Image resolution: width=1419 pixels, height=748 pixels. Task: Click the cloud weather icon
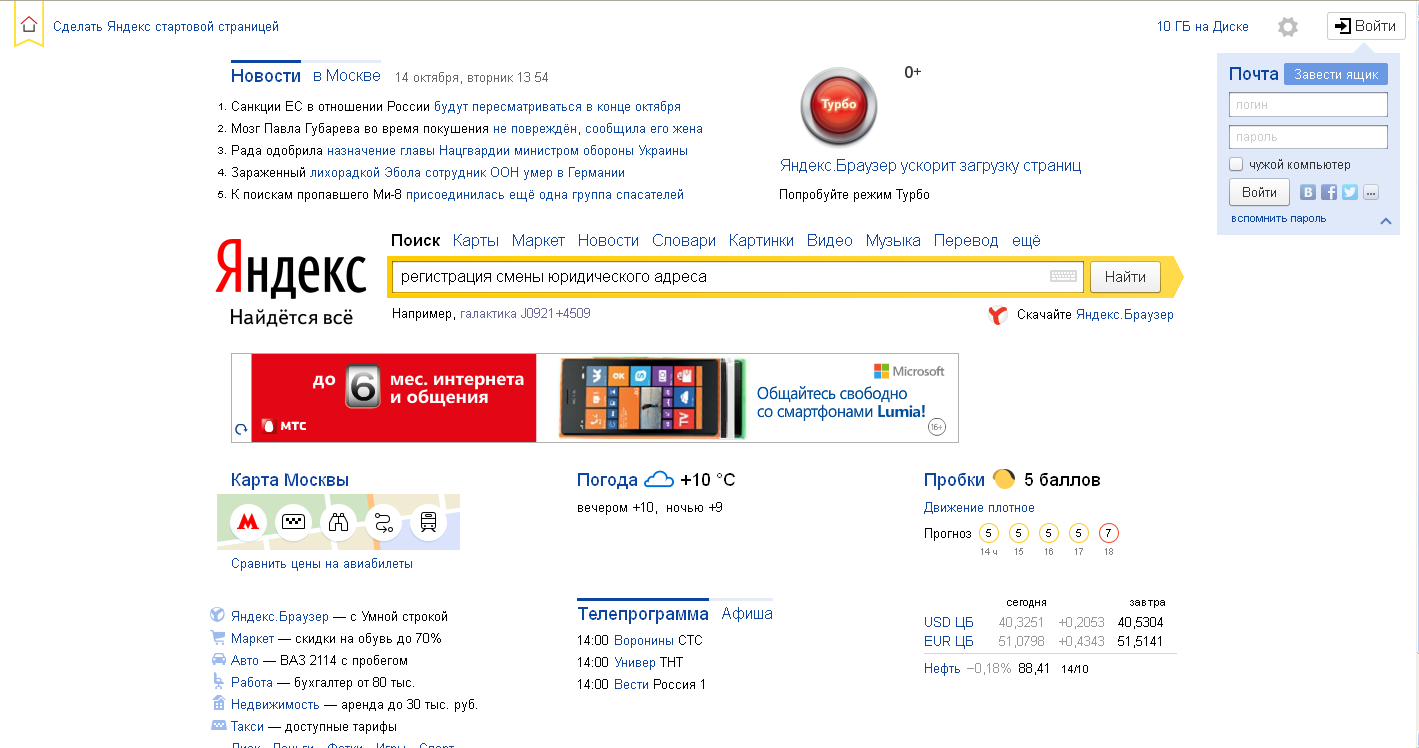point(659,480)
